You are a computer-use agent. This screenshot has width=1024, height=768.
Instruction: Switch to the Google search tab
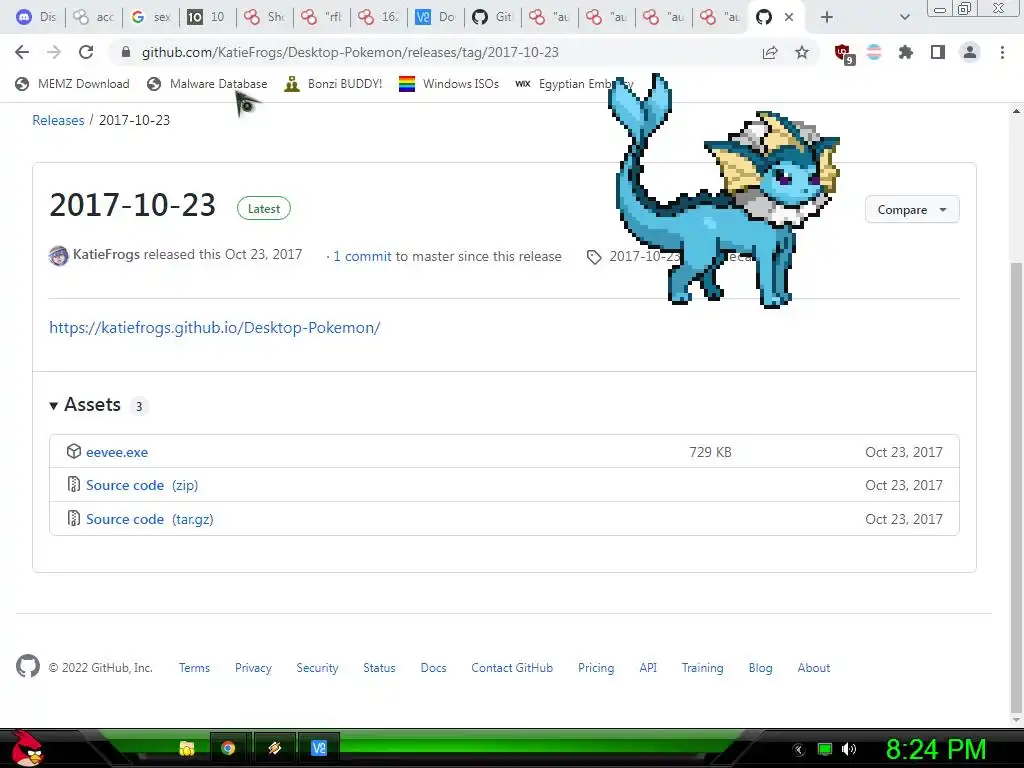click(x=151, y=17)
